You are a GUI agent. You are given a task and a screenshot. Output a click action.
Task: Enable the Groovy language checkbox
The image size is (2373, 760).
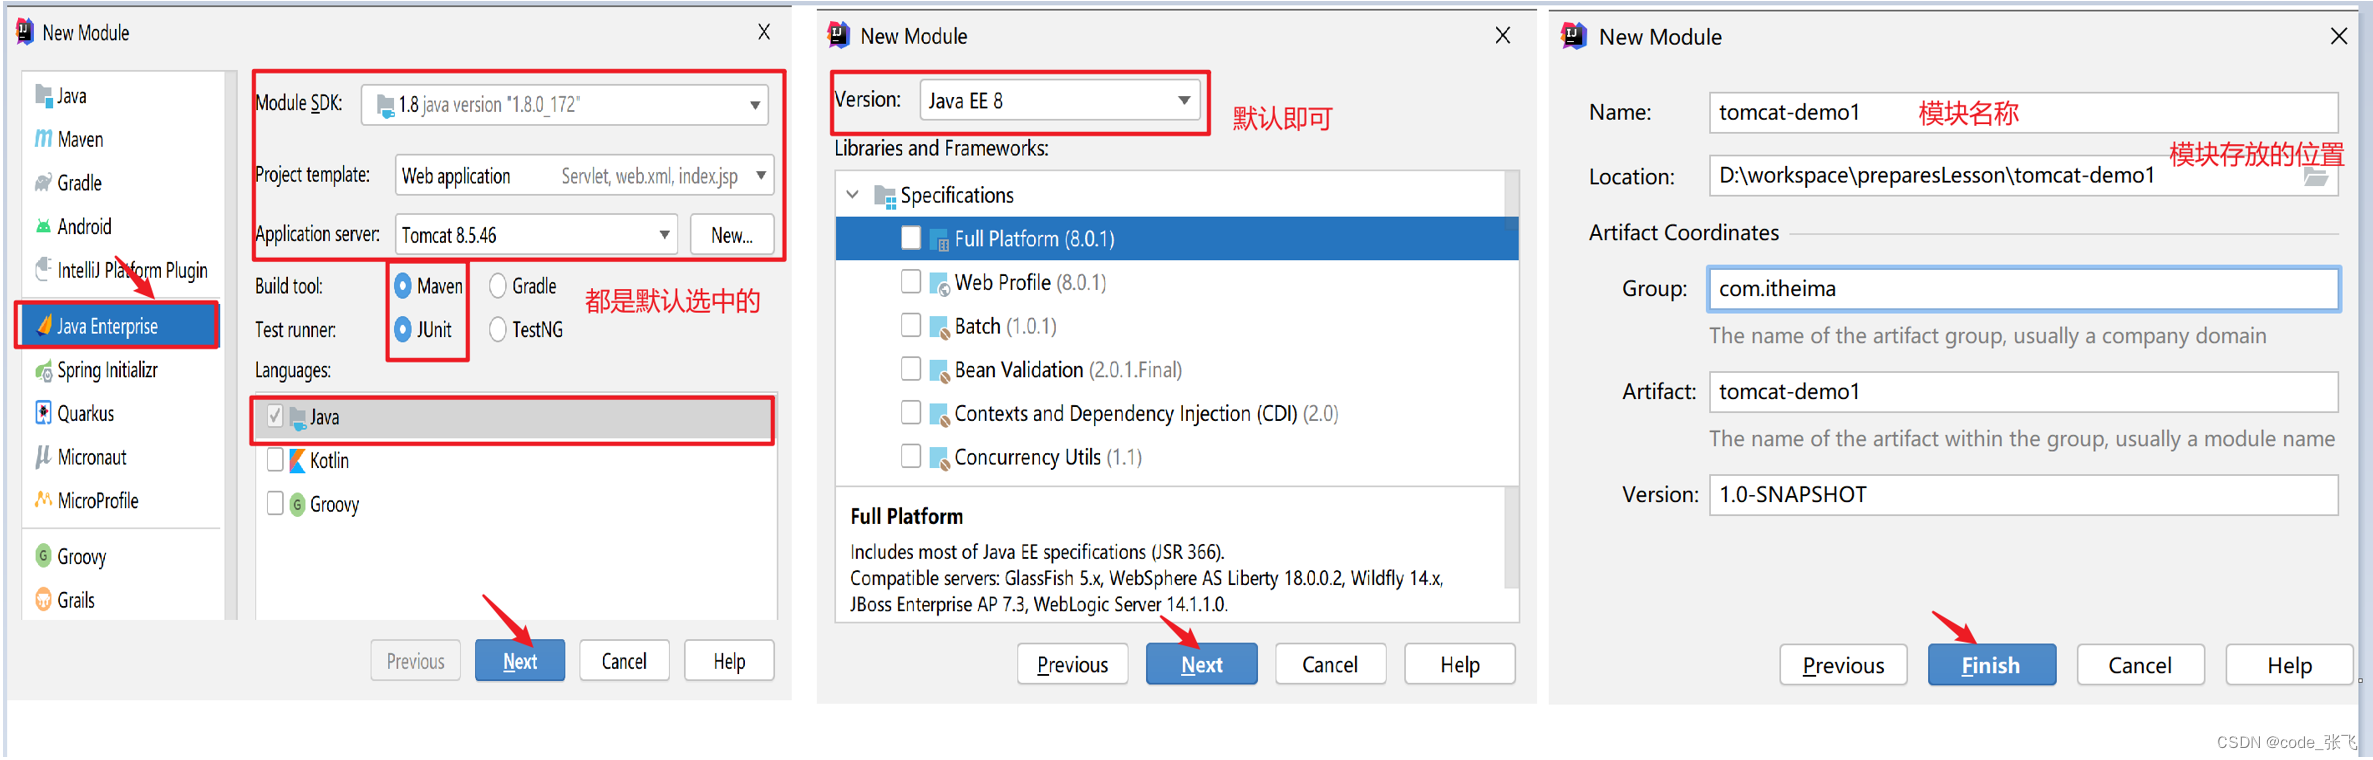275,503
